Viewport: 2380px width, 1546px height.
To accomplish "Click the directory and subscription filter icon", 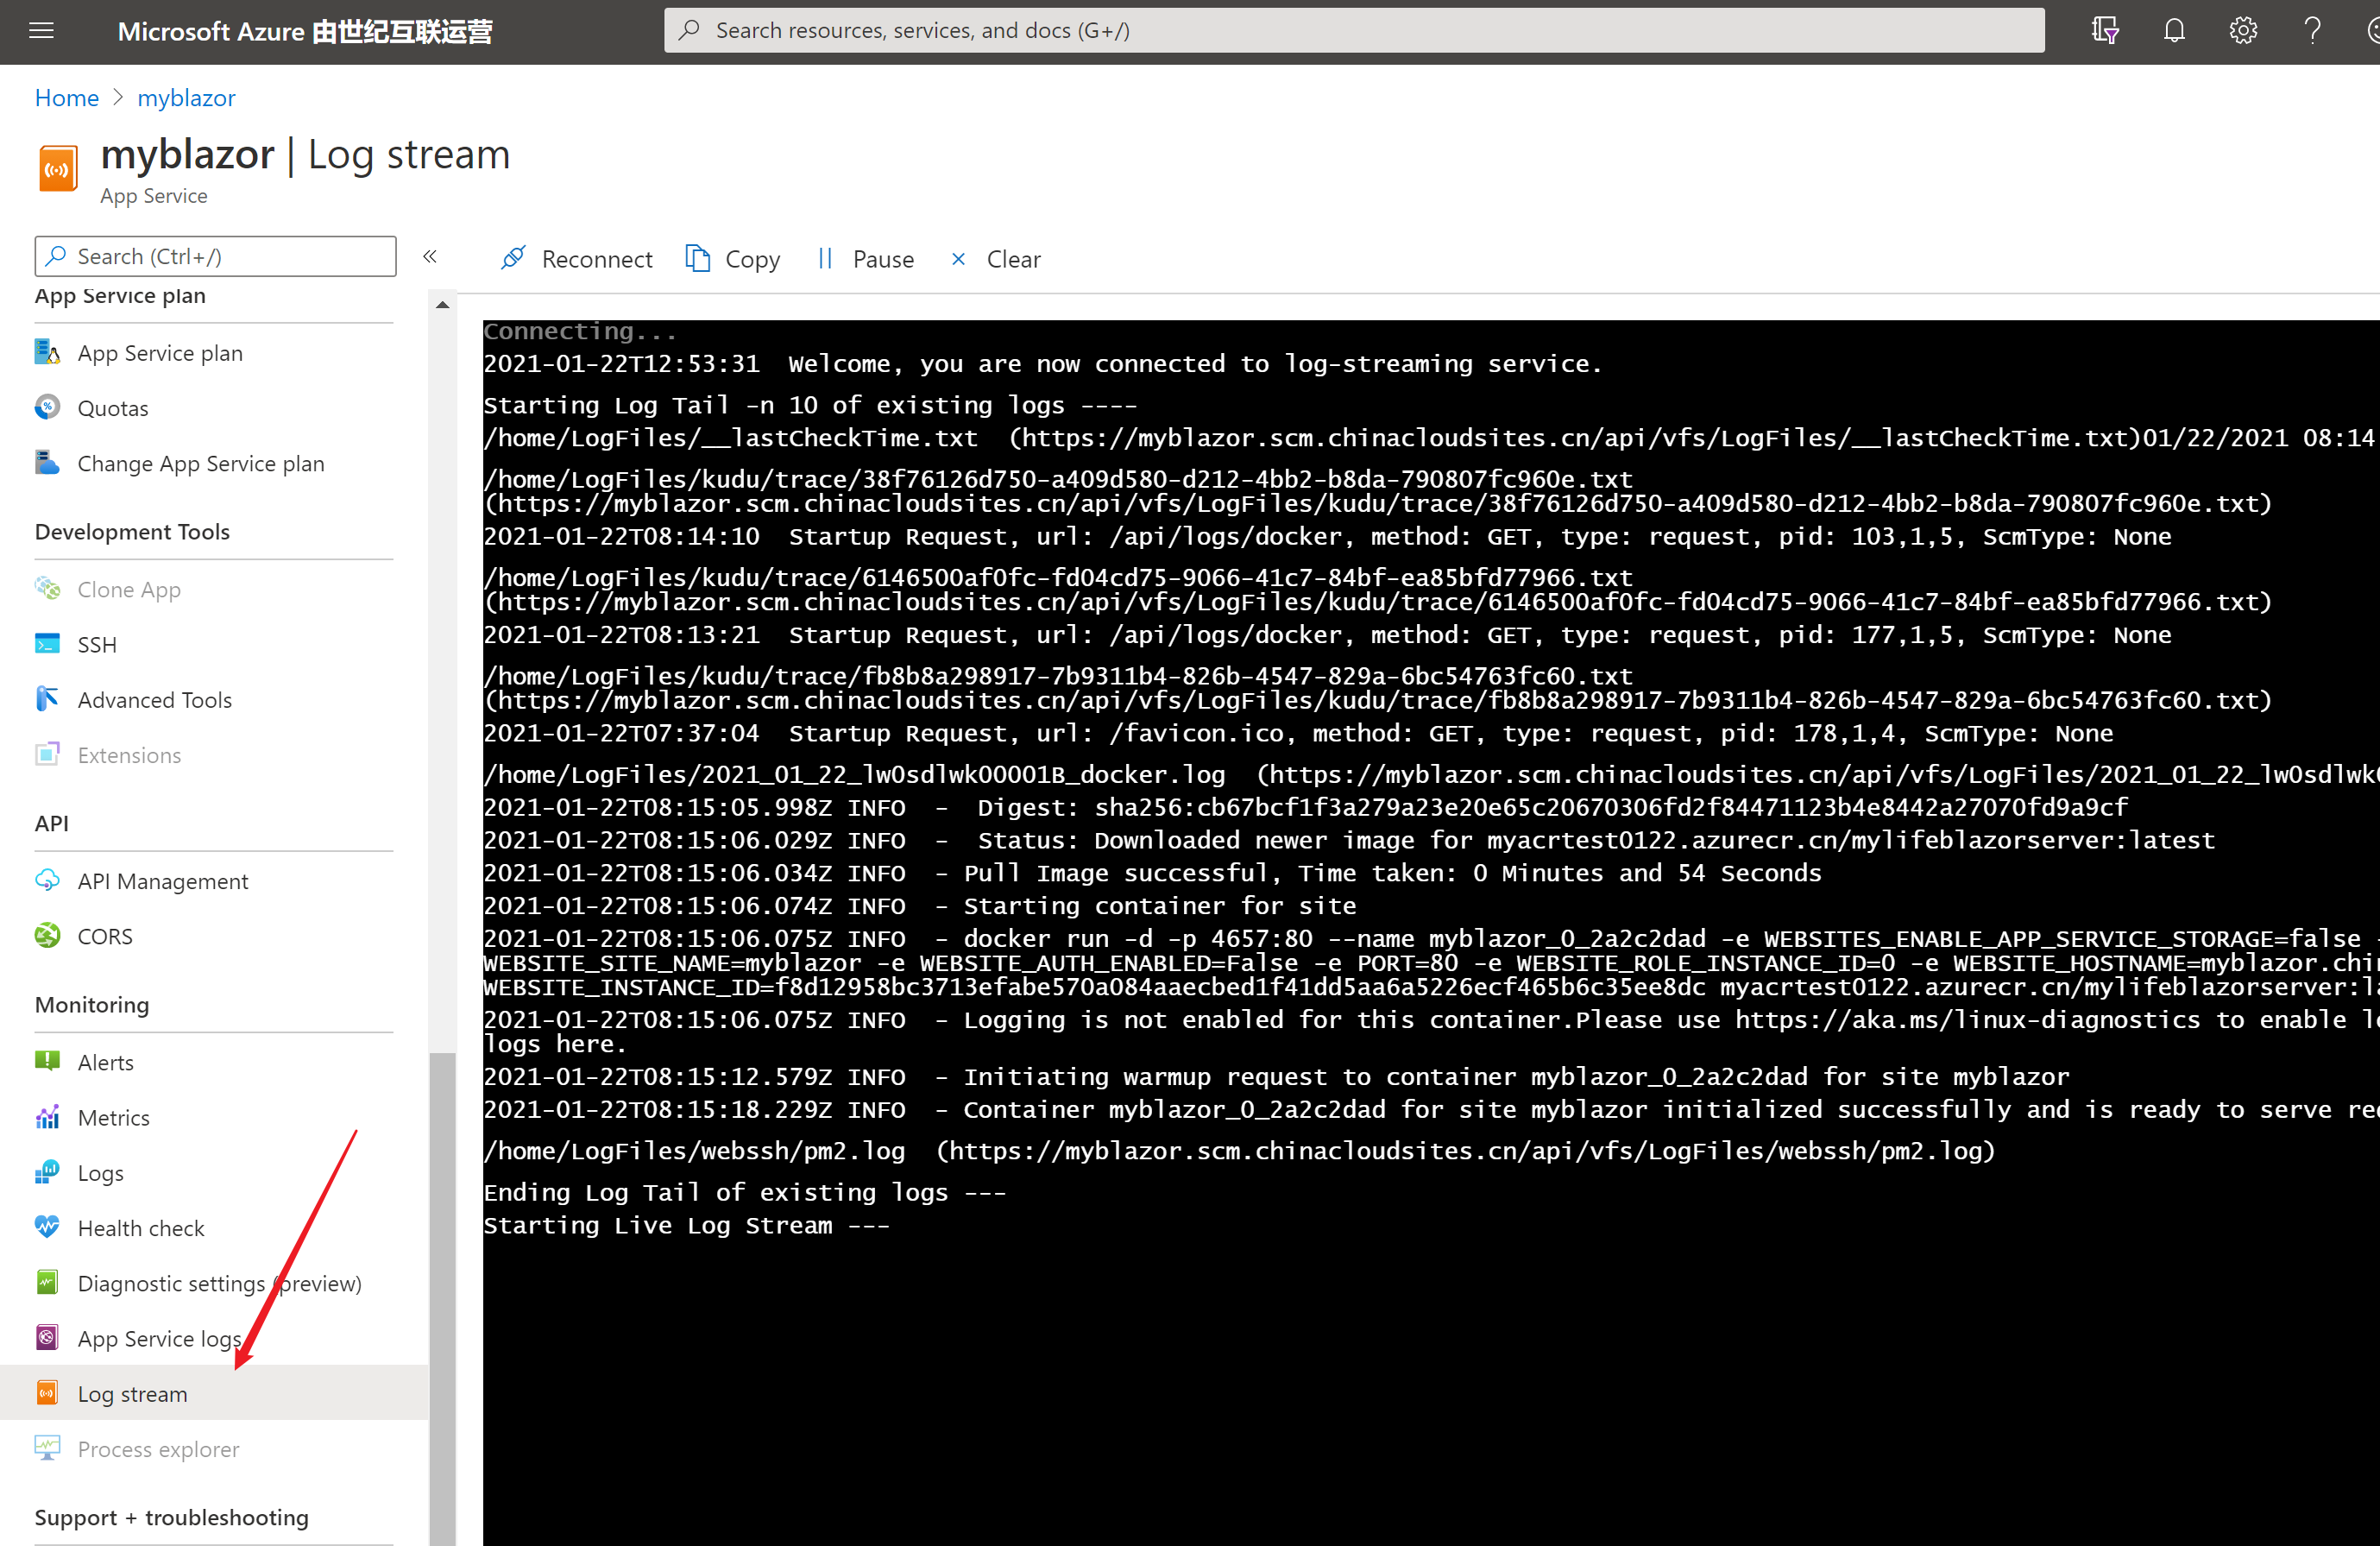I will coord(2105,31).
